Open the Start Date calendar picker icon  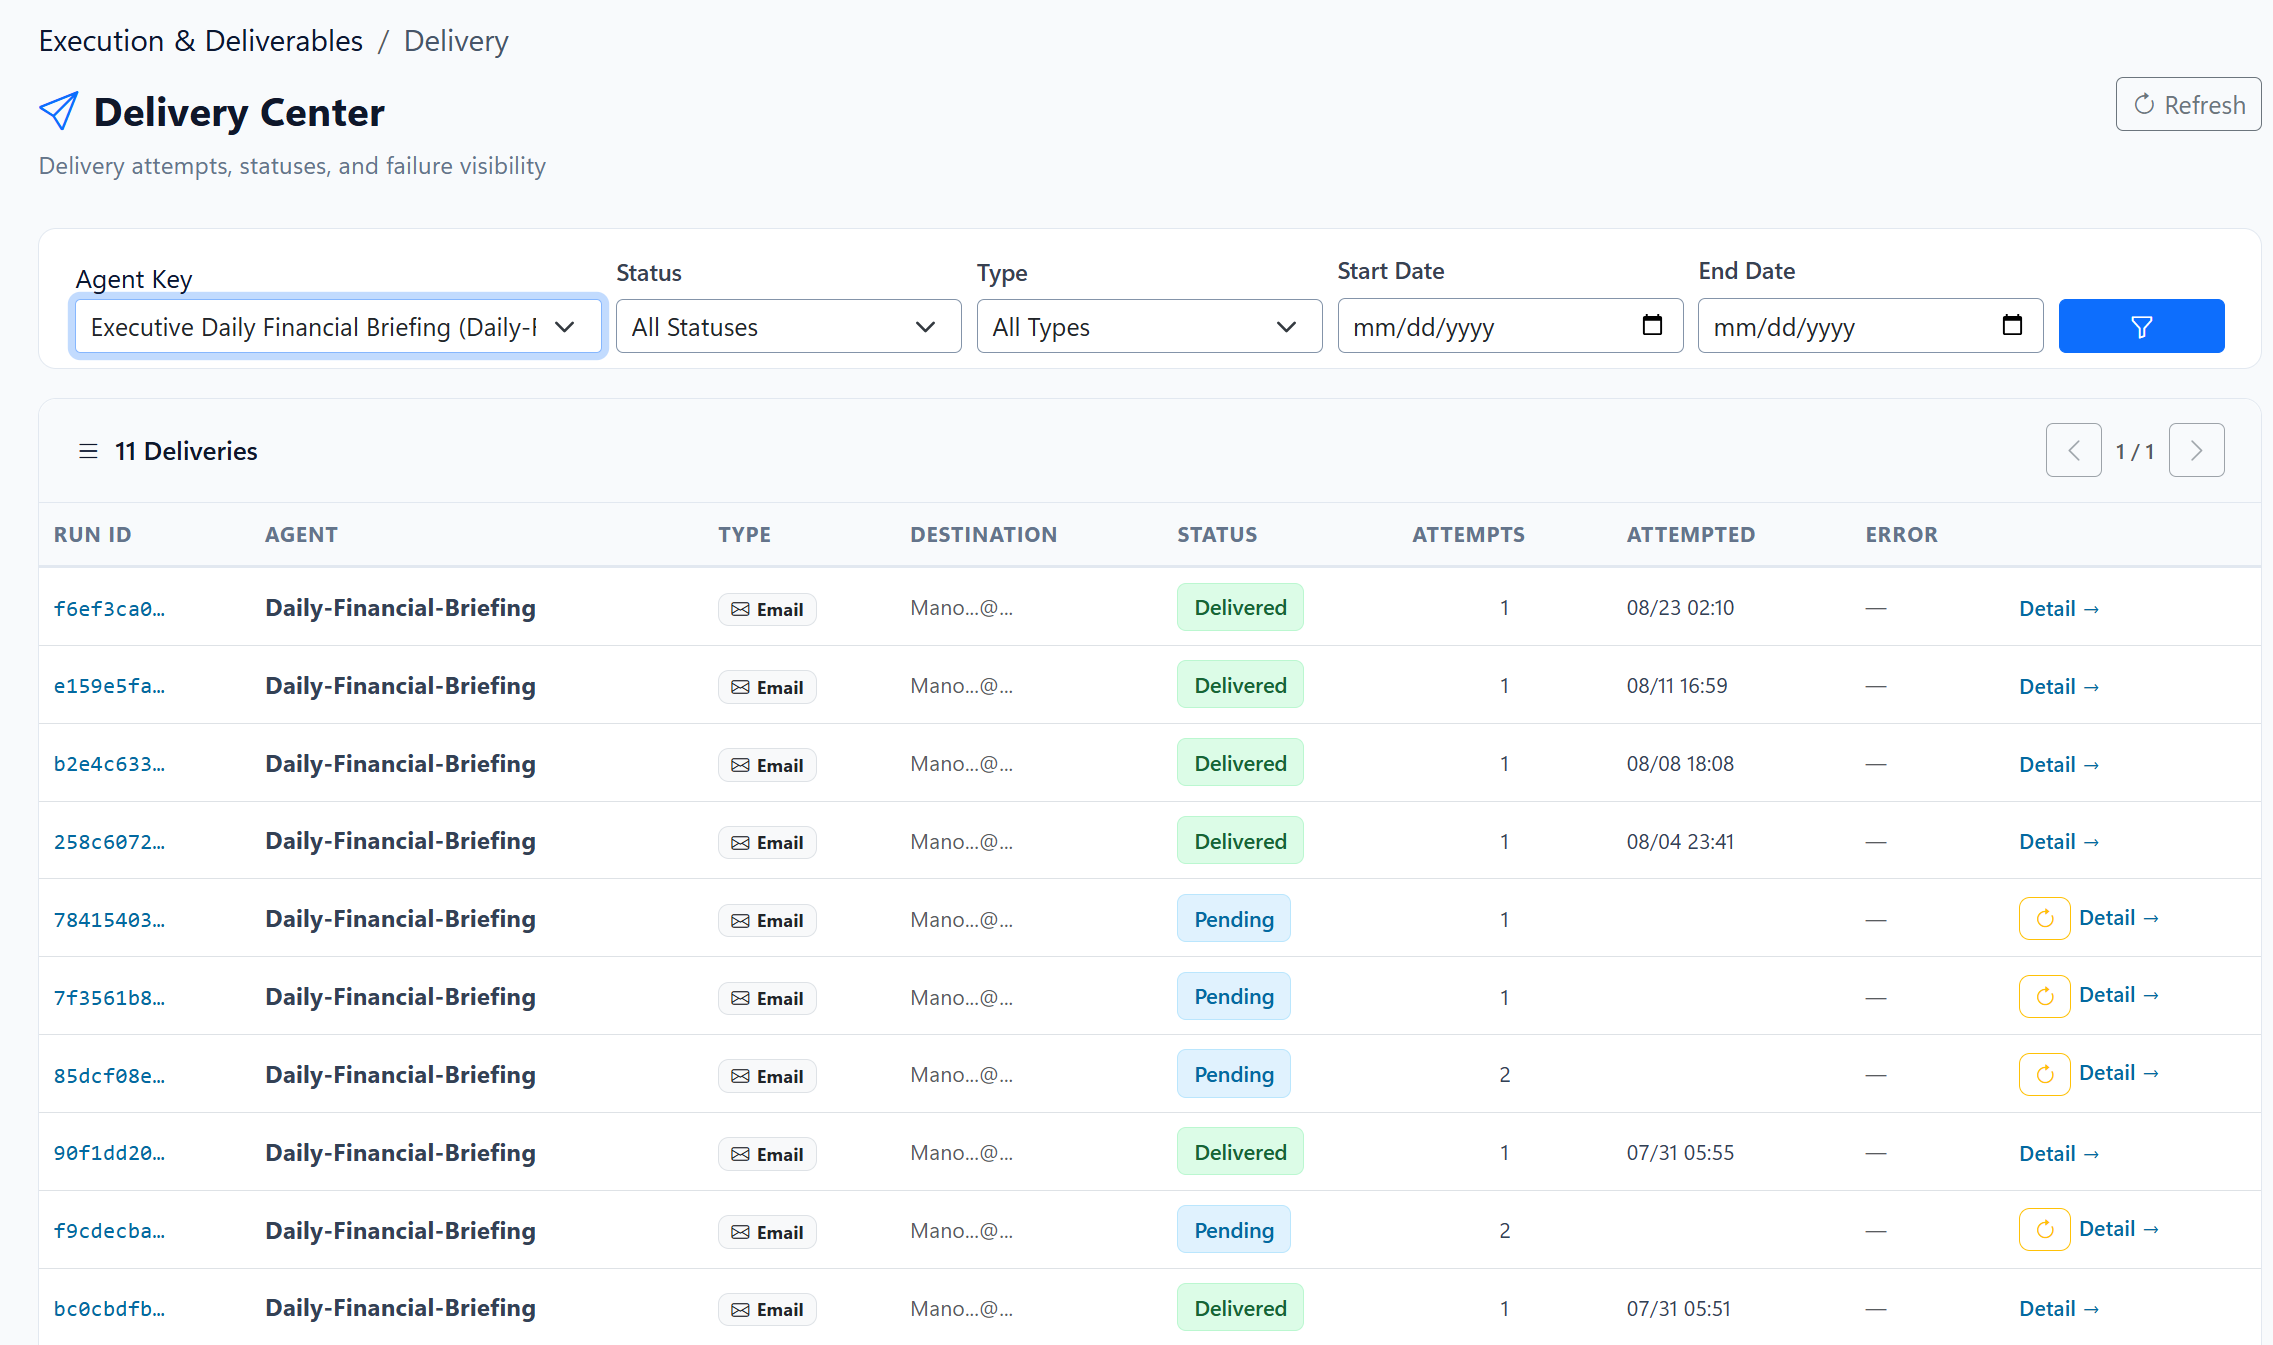[1652, 325]
